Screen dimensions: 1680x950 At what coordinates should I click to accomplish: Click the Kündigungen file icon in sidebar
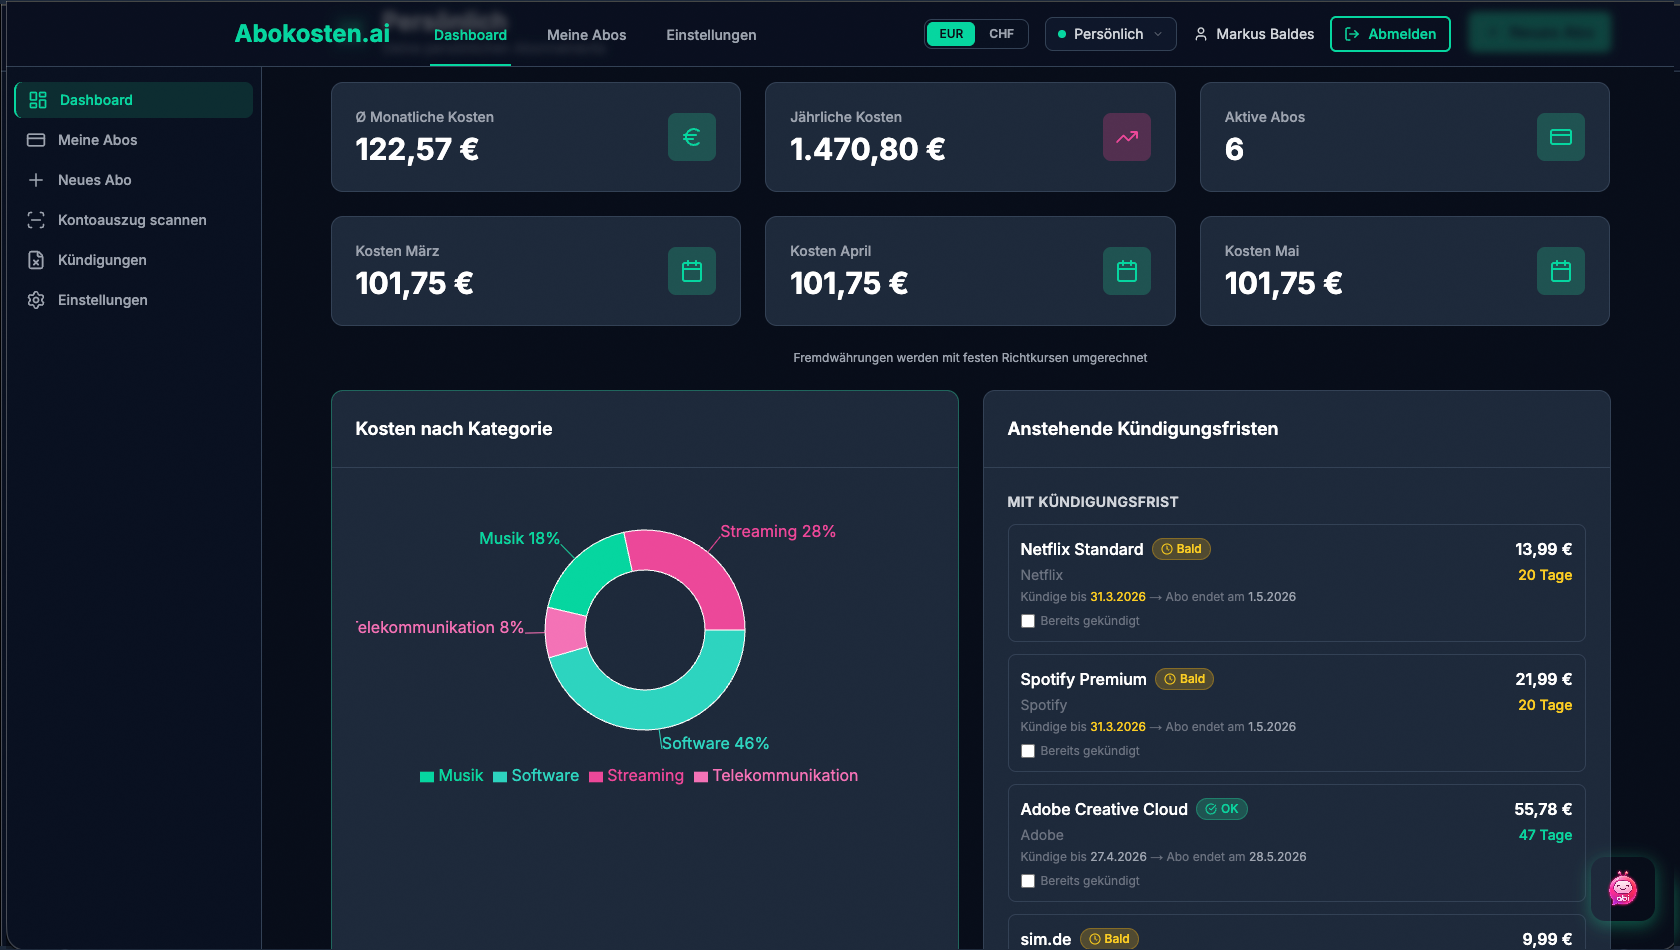pyautogui.click(x=36, y=260)
